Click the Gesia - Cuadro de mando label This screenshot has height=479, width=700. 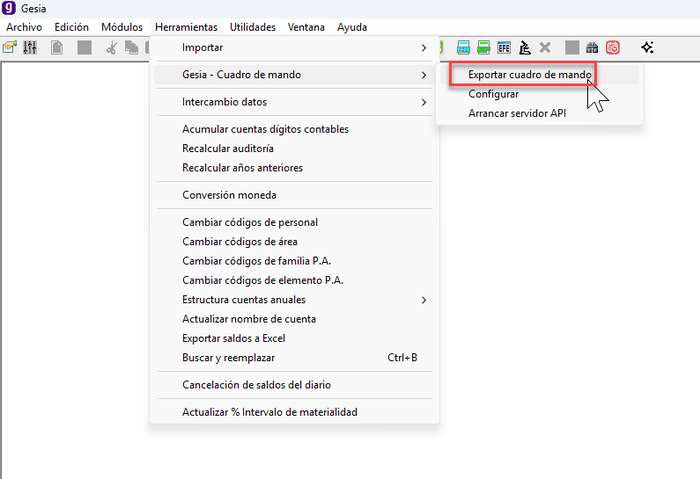click(x=242, y=75)
